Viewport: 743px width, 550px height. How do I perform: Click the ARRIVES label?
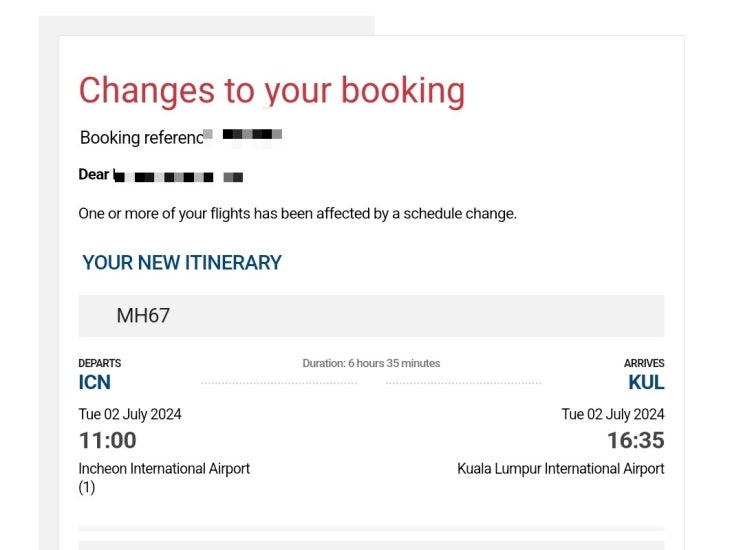644,363
